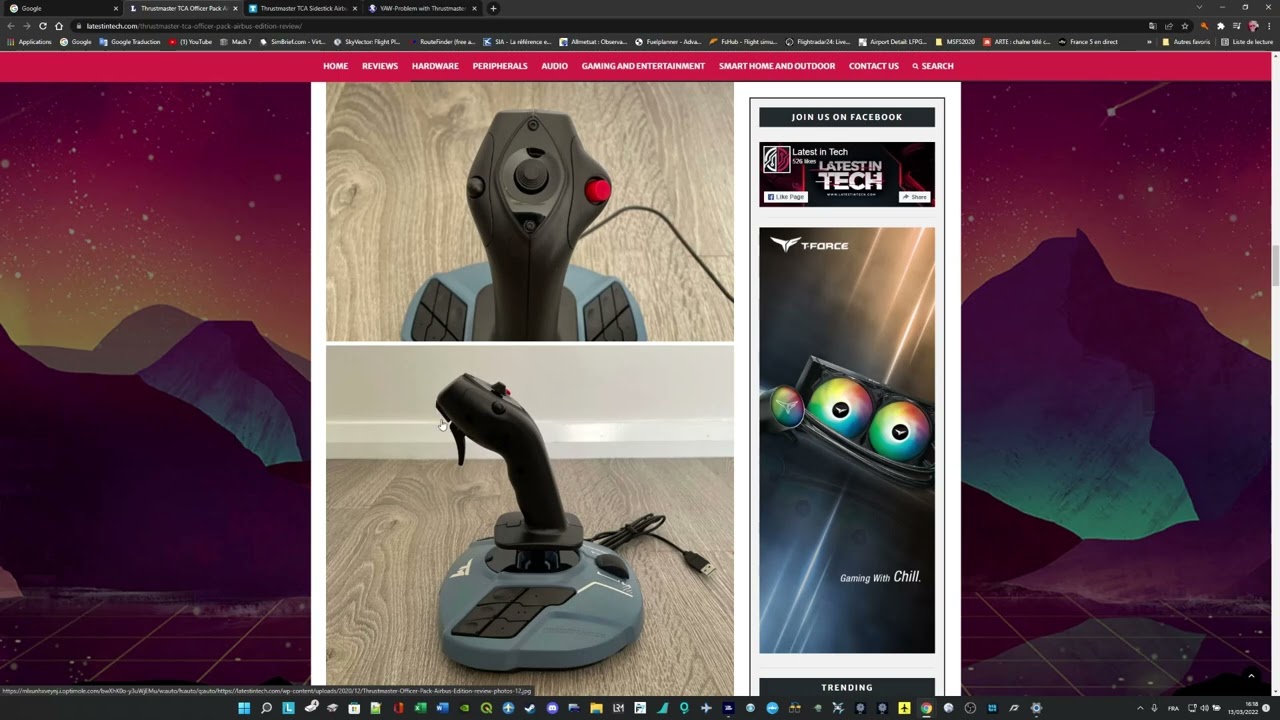The height and width of the screenshot is (720, 1280).
Task: Open the browser home page icon
Action: pyautogui.click(x=59, y=26)
